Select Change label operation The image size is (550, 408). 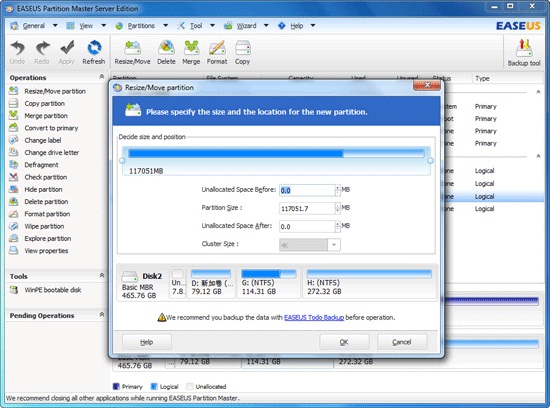35,140
